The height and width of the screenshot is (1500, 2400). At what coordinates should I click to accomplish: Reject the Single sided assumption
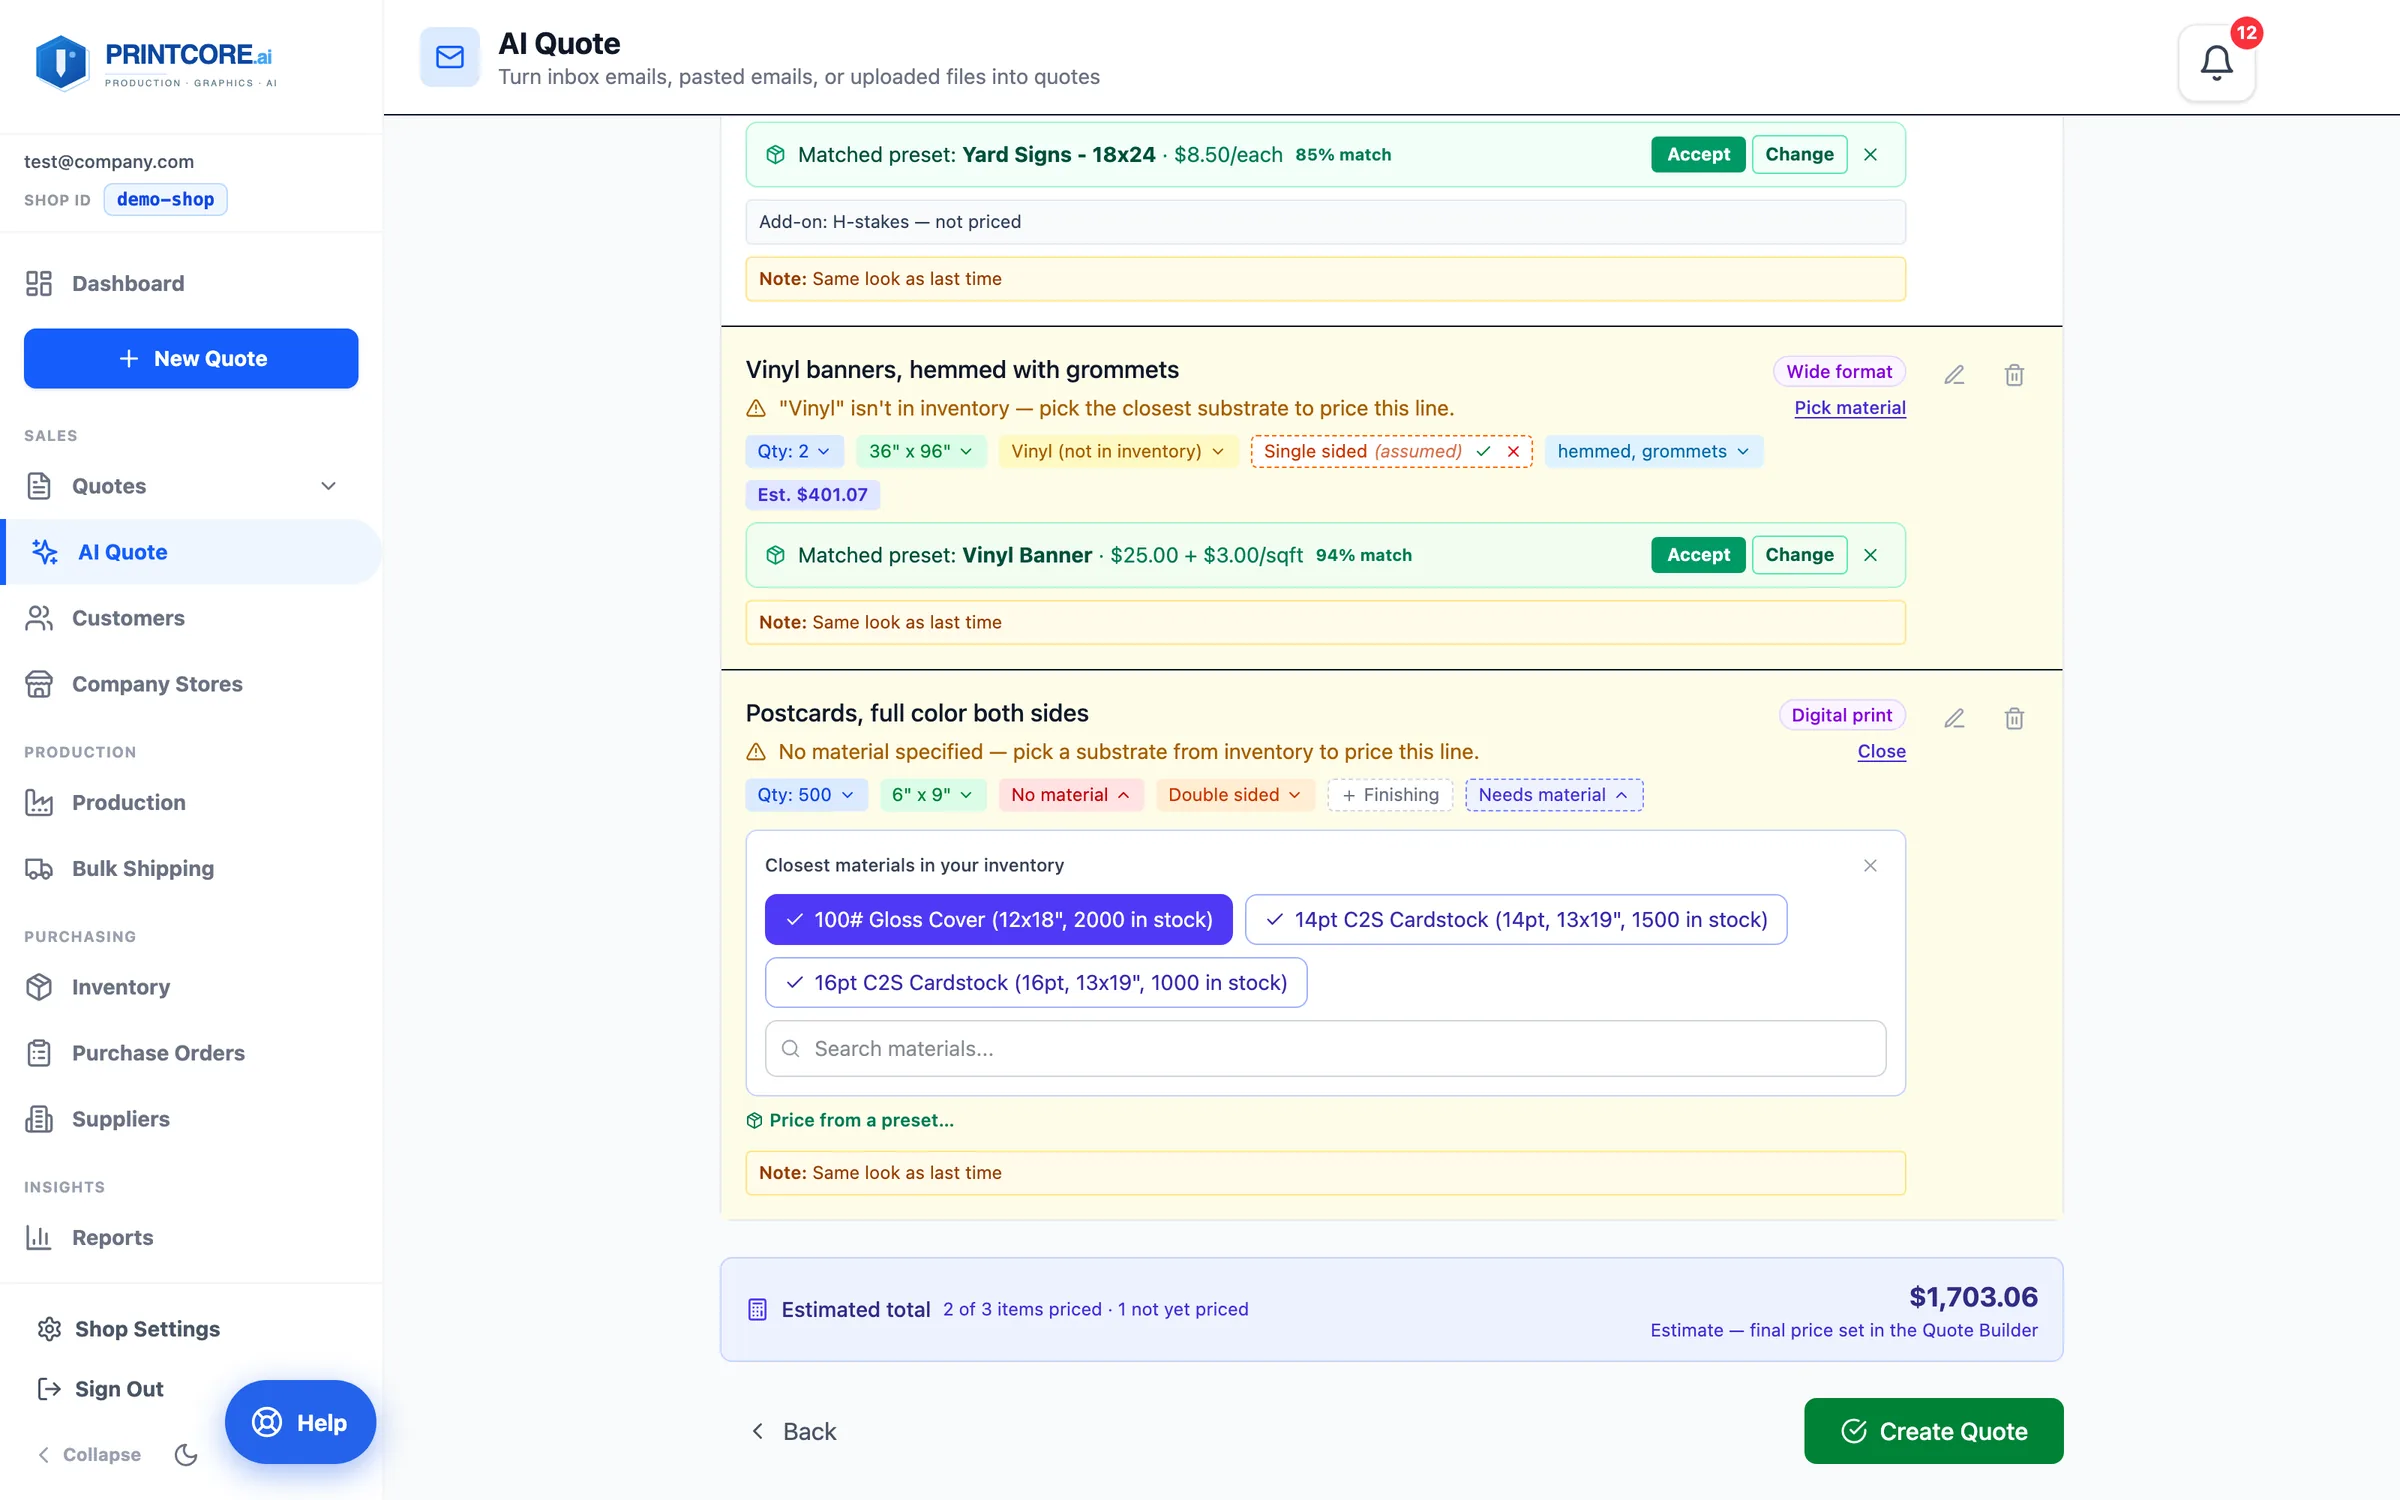[x=1514, y=451]
